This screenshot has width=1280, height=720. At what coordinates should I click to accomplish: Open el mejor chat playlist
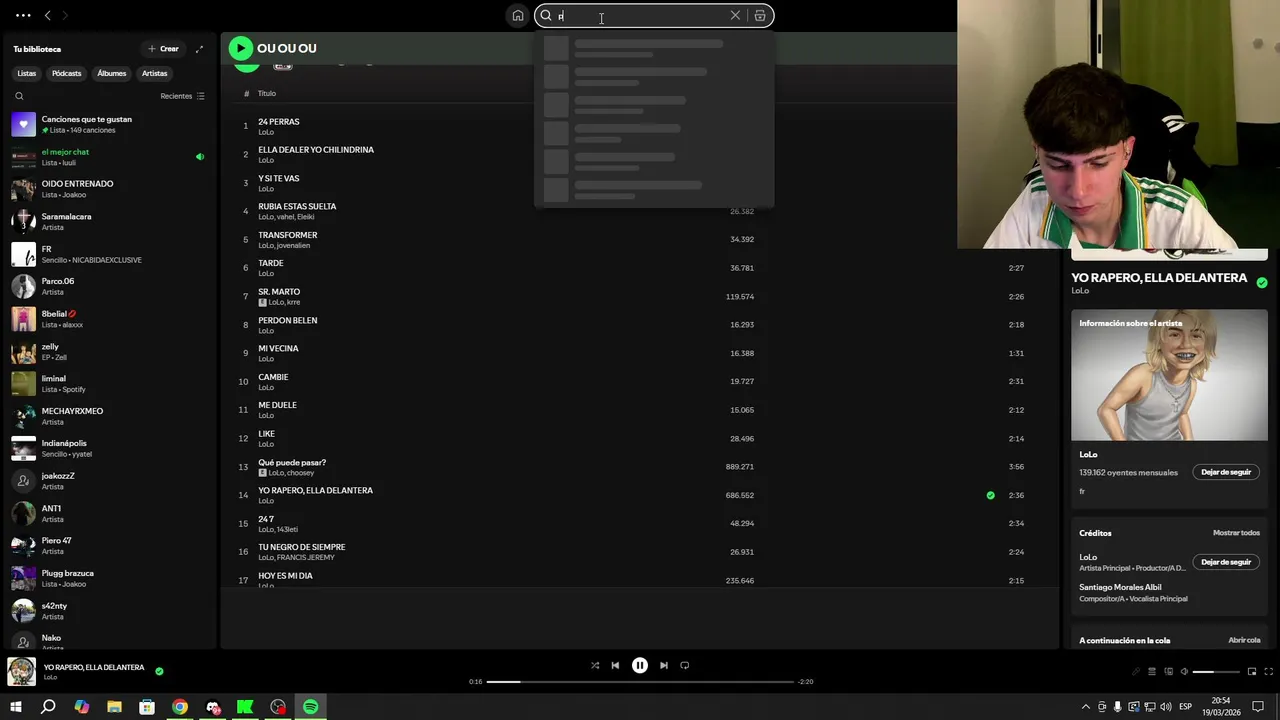click(x=108, y=157)
